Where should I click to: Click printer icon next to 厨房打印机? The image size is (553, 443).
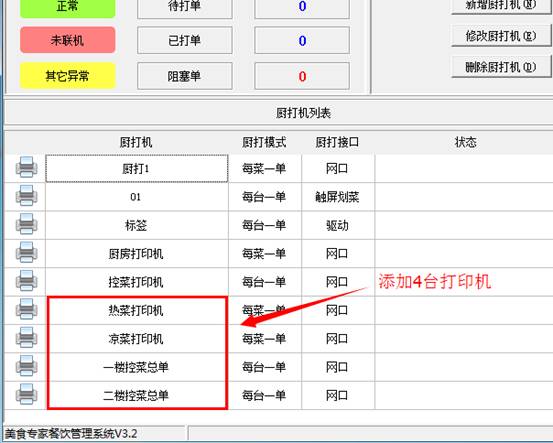[x=26, y=252]
